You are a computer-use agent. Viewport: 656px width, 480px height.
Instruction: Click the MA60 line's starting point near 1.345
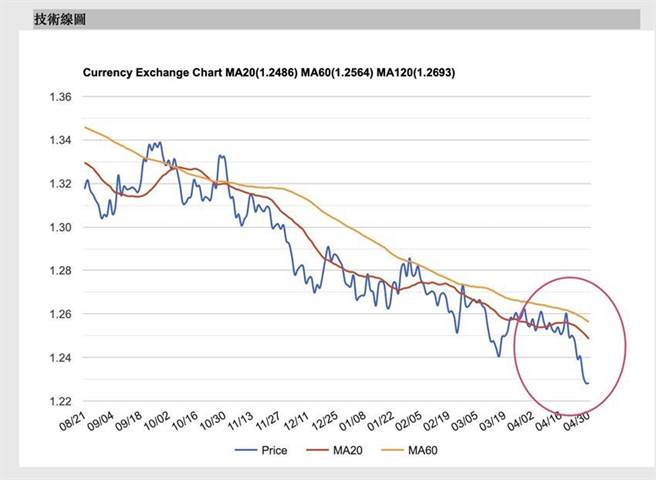[x=86, y=127]
